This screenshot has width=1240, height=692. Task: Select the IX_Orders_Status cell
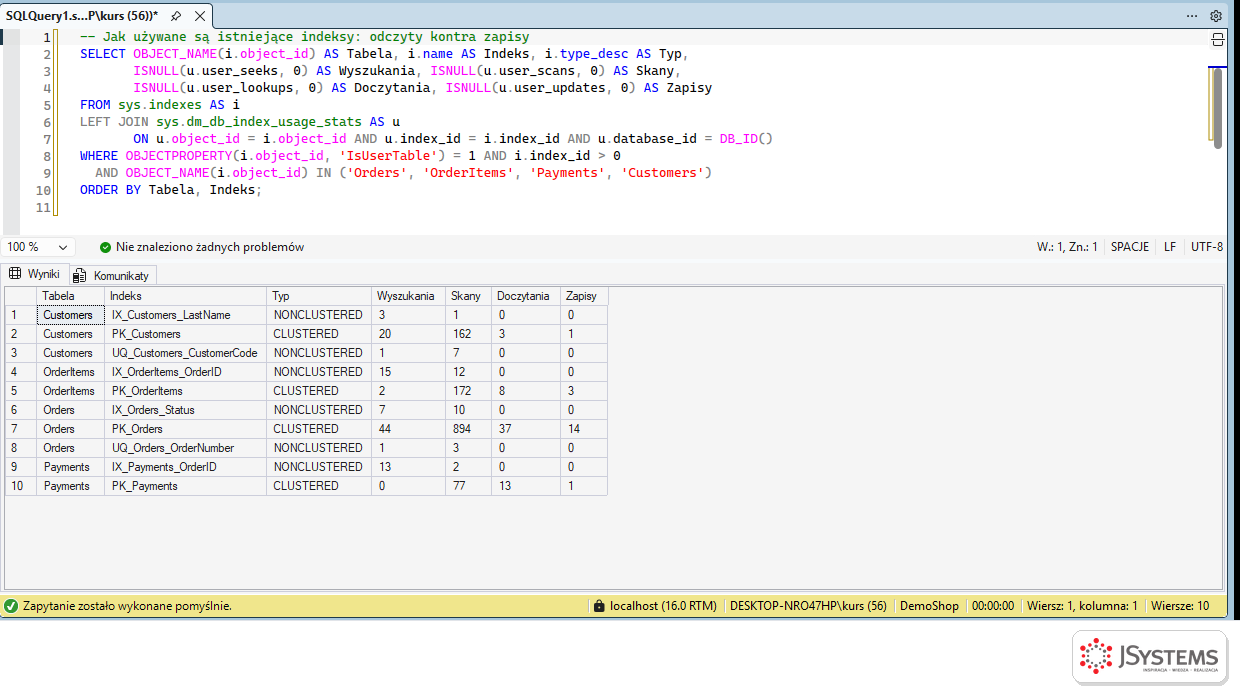[x=186, y=410]
